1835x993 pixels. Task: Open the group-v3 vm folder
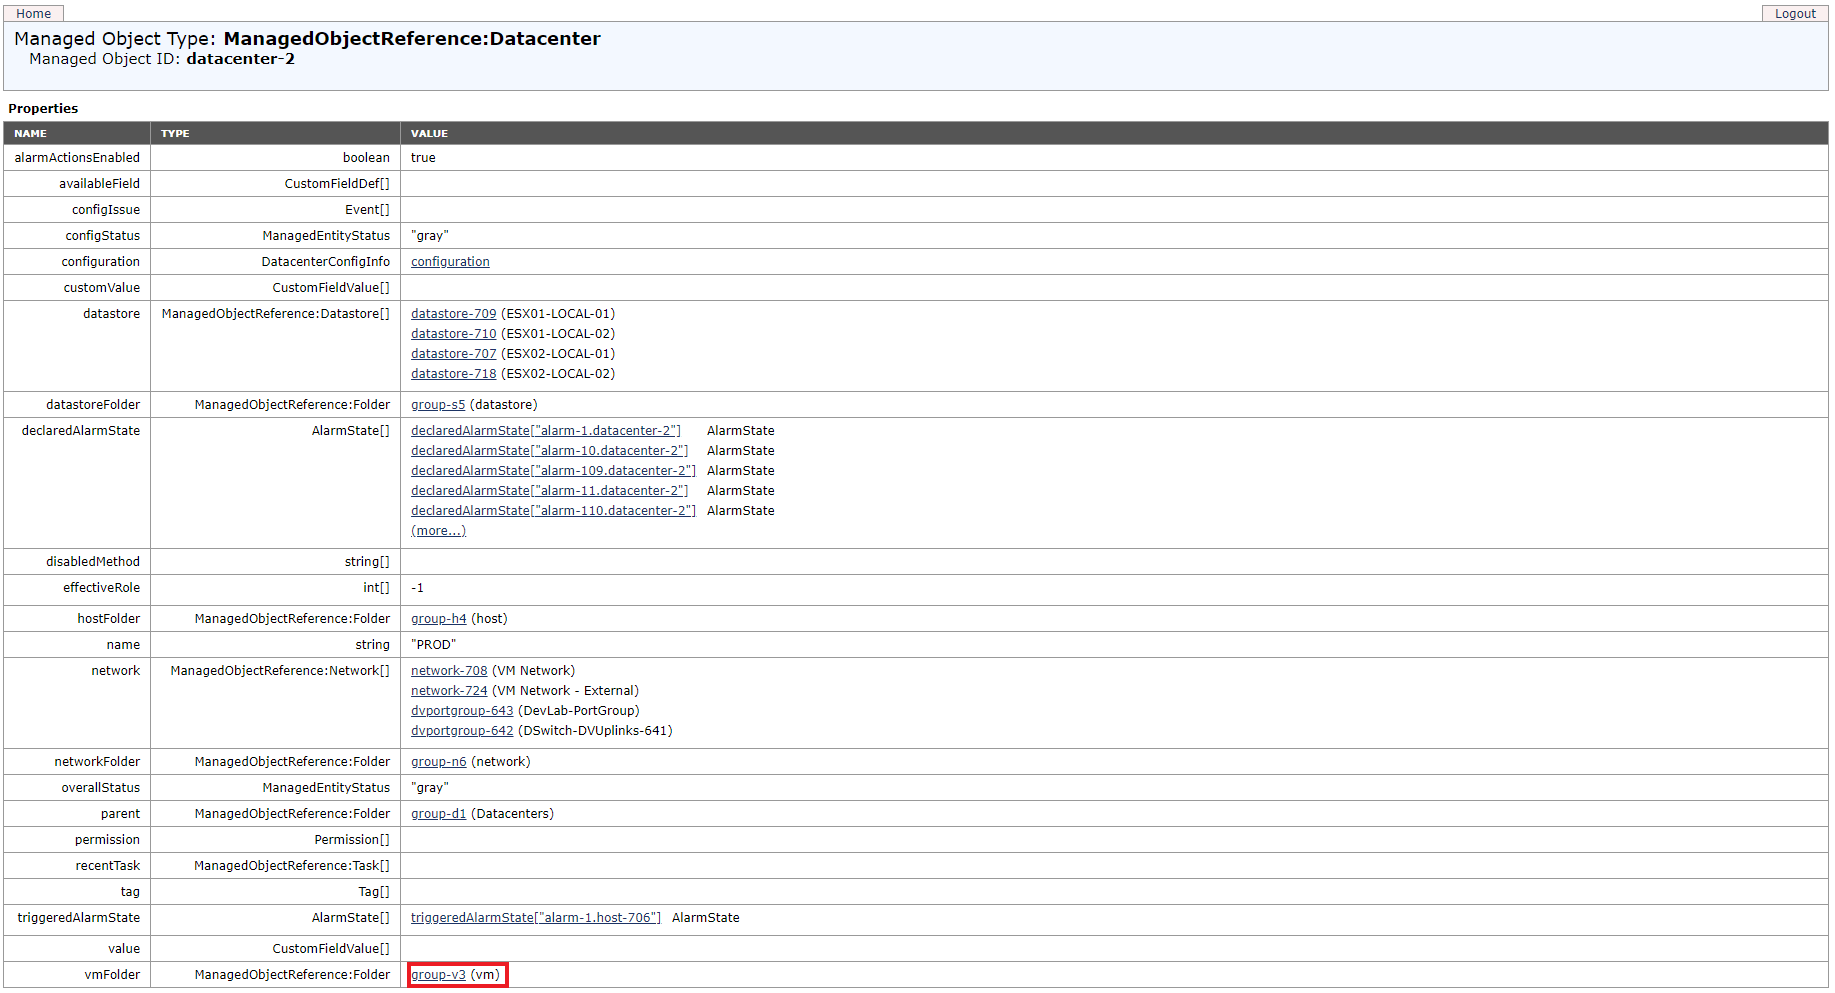[438, 973]
